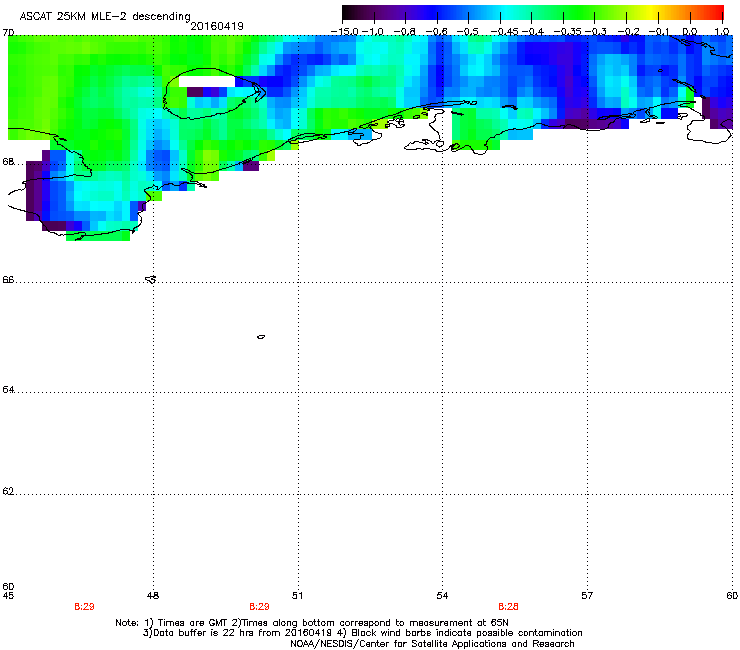740x650 pixels.
Task: Click the '-1.0' color bar label
Action: pos(373,32)
